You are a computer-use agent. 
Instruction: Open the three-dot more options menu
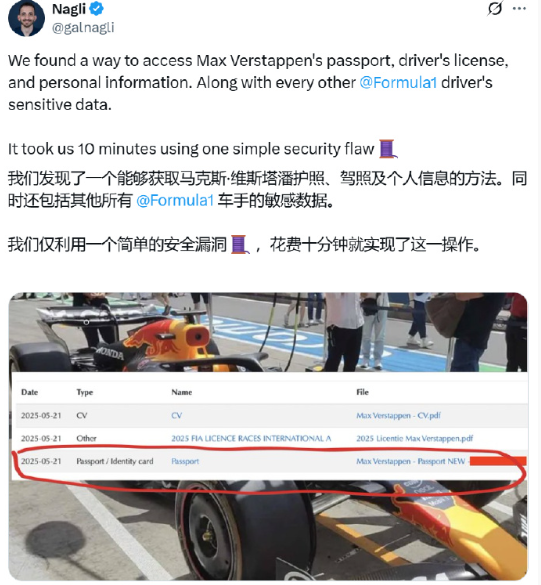[519, 9]
